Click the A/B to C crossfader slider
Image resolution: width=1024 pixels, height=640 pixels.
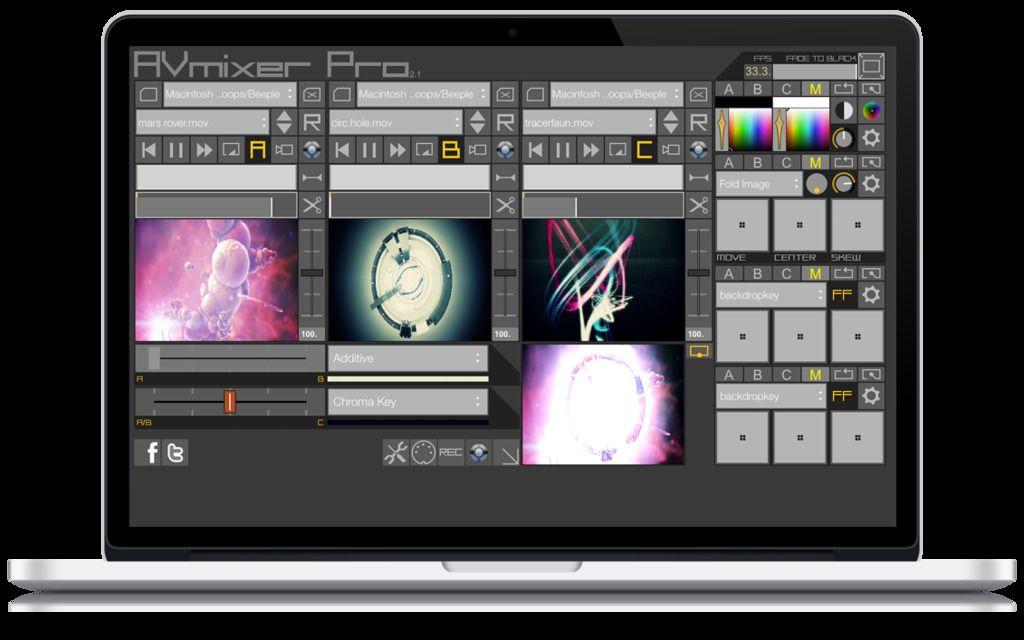[229, 401]
